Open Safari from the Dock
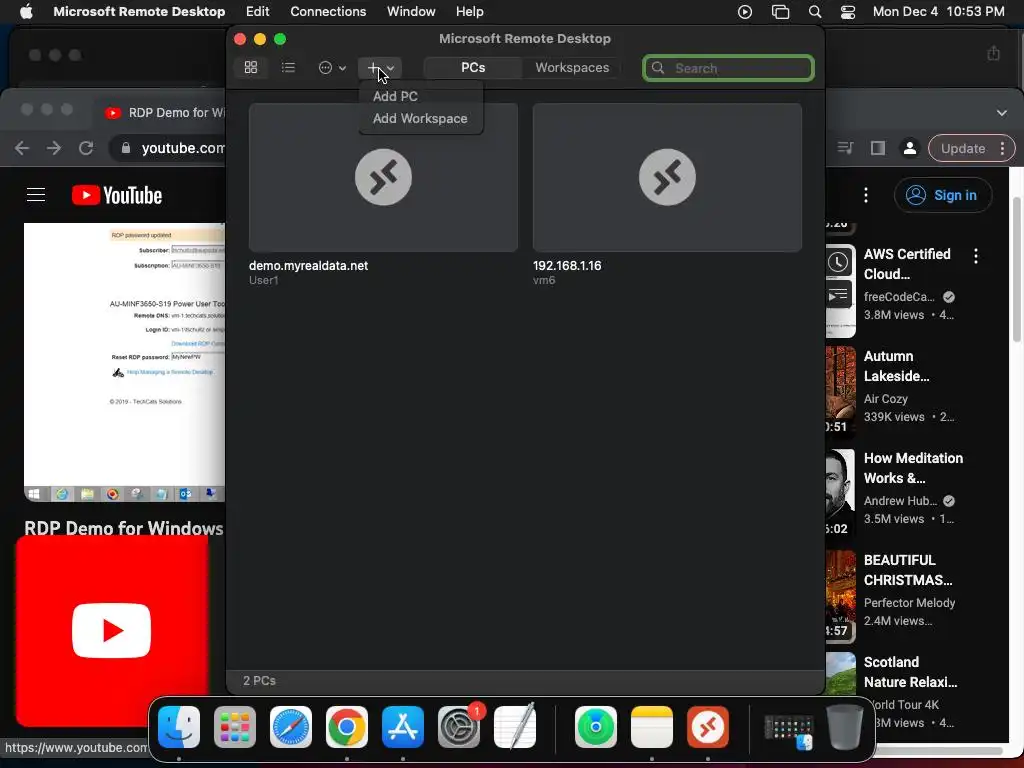The height and width of the screenshot is (768, 1024). pyautogui.click(x=291, y=726)
